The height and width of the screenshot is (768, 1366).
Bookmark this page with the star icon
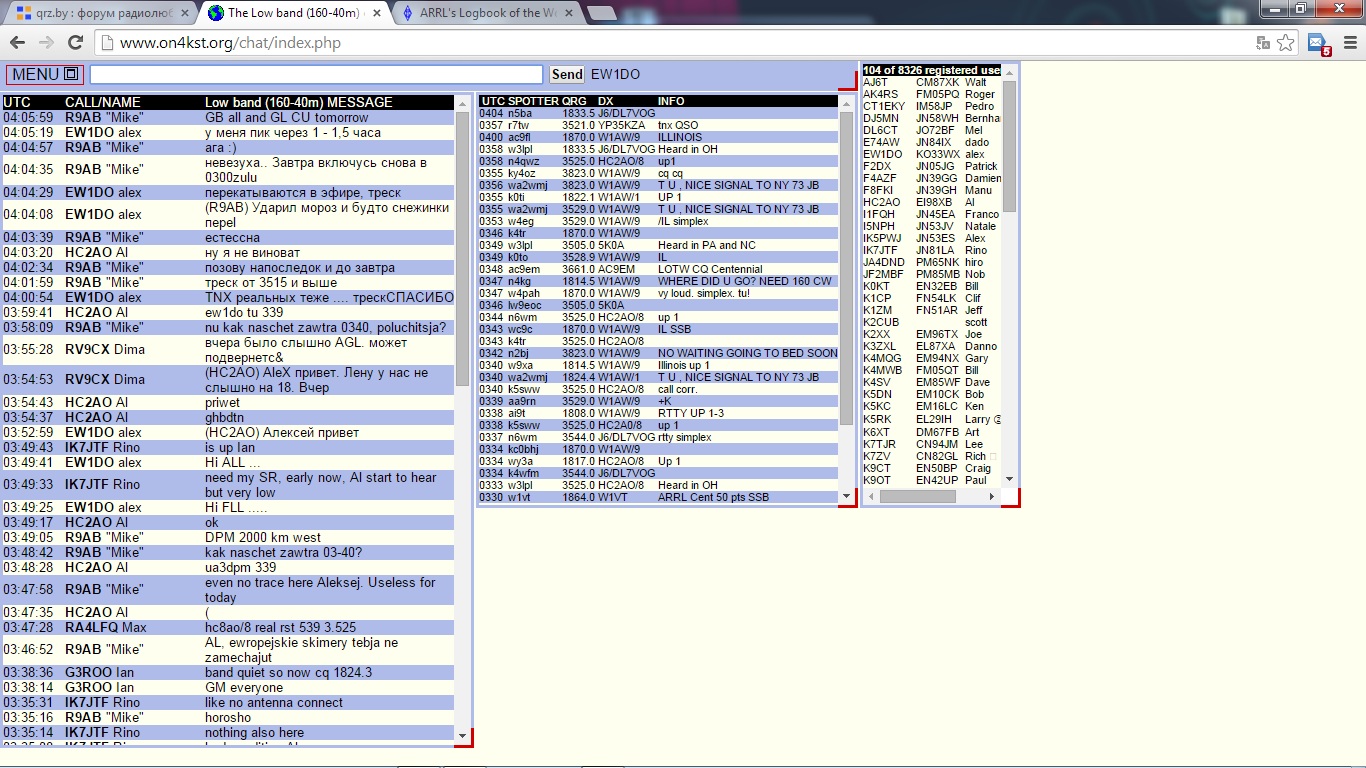click(x=1286, y=42)
